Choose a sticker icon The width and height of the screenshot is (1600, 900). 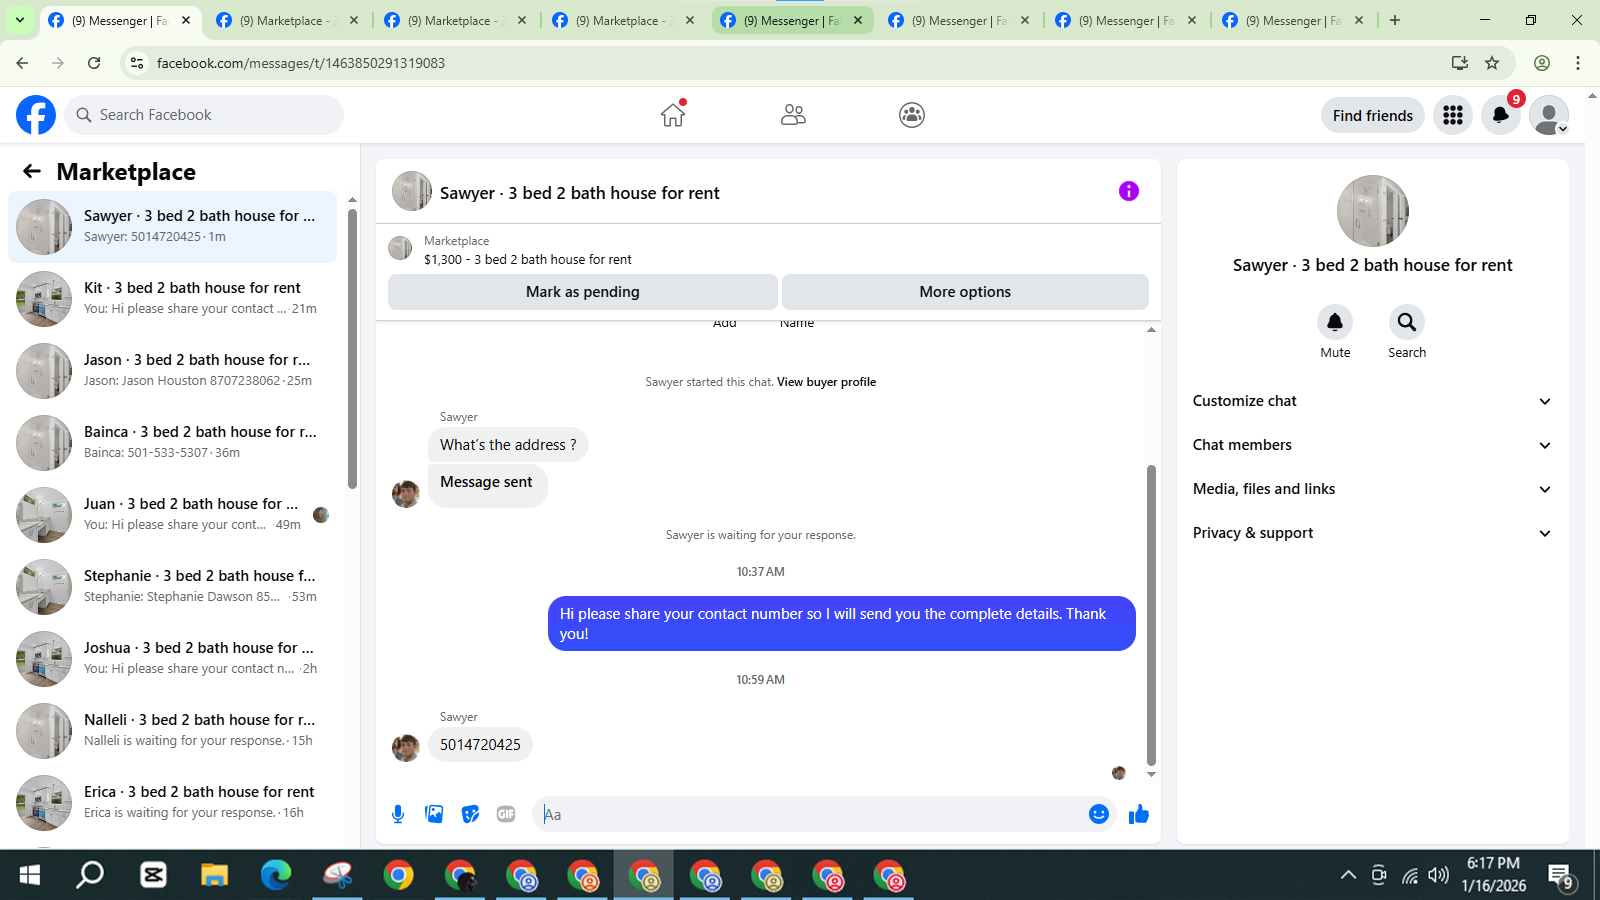pyautogui.click(x=470, y=814)
